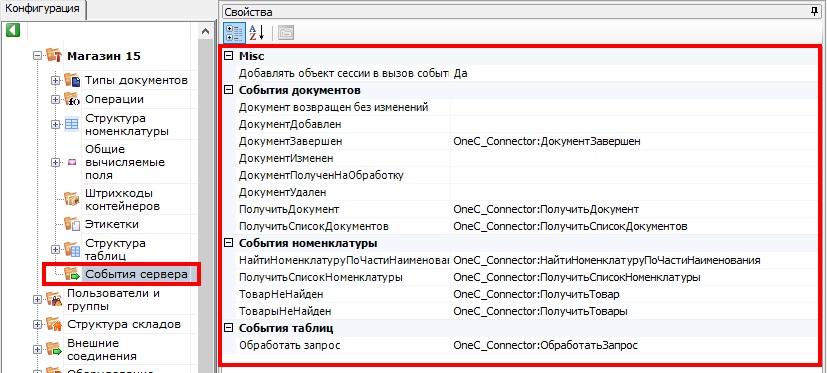Select Структура складов tree item
Image resolution: width=827 pixels, height=373 pixels.
coord(124,324)
